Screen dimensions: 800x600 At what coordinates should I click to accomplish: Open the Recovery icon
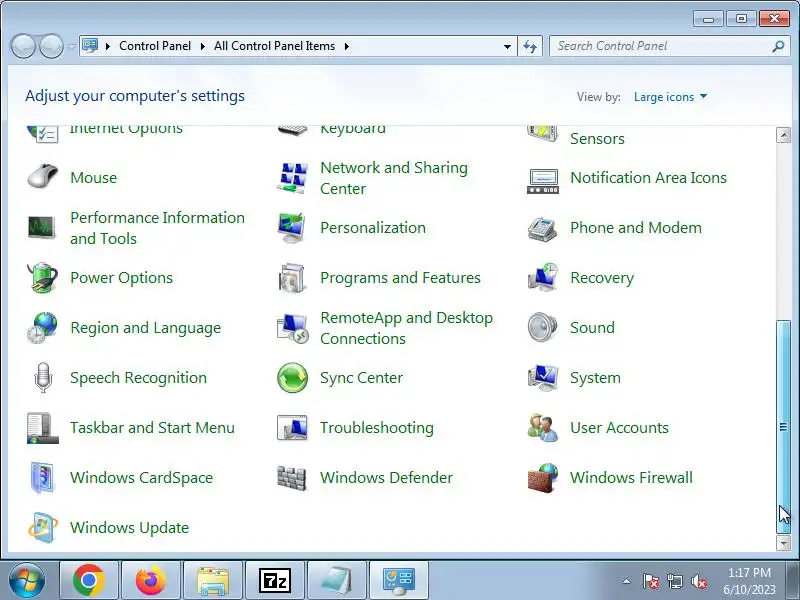[x=542, y=277]
